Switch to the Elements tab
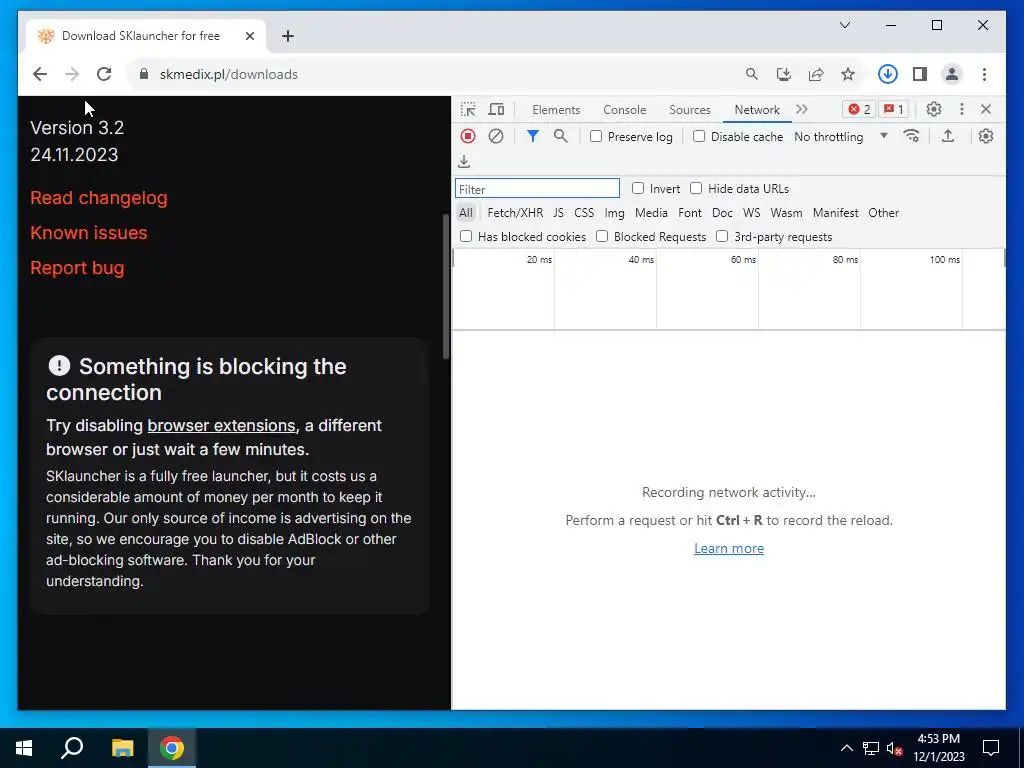Image resolution: width=1024 pixels, height=768 pixels. click(x=556, y=110)
